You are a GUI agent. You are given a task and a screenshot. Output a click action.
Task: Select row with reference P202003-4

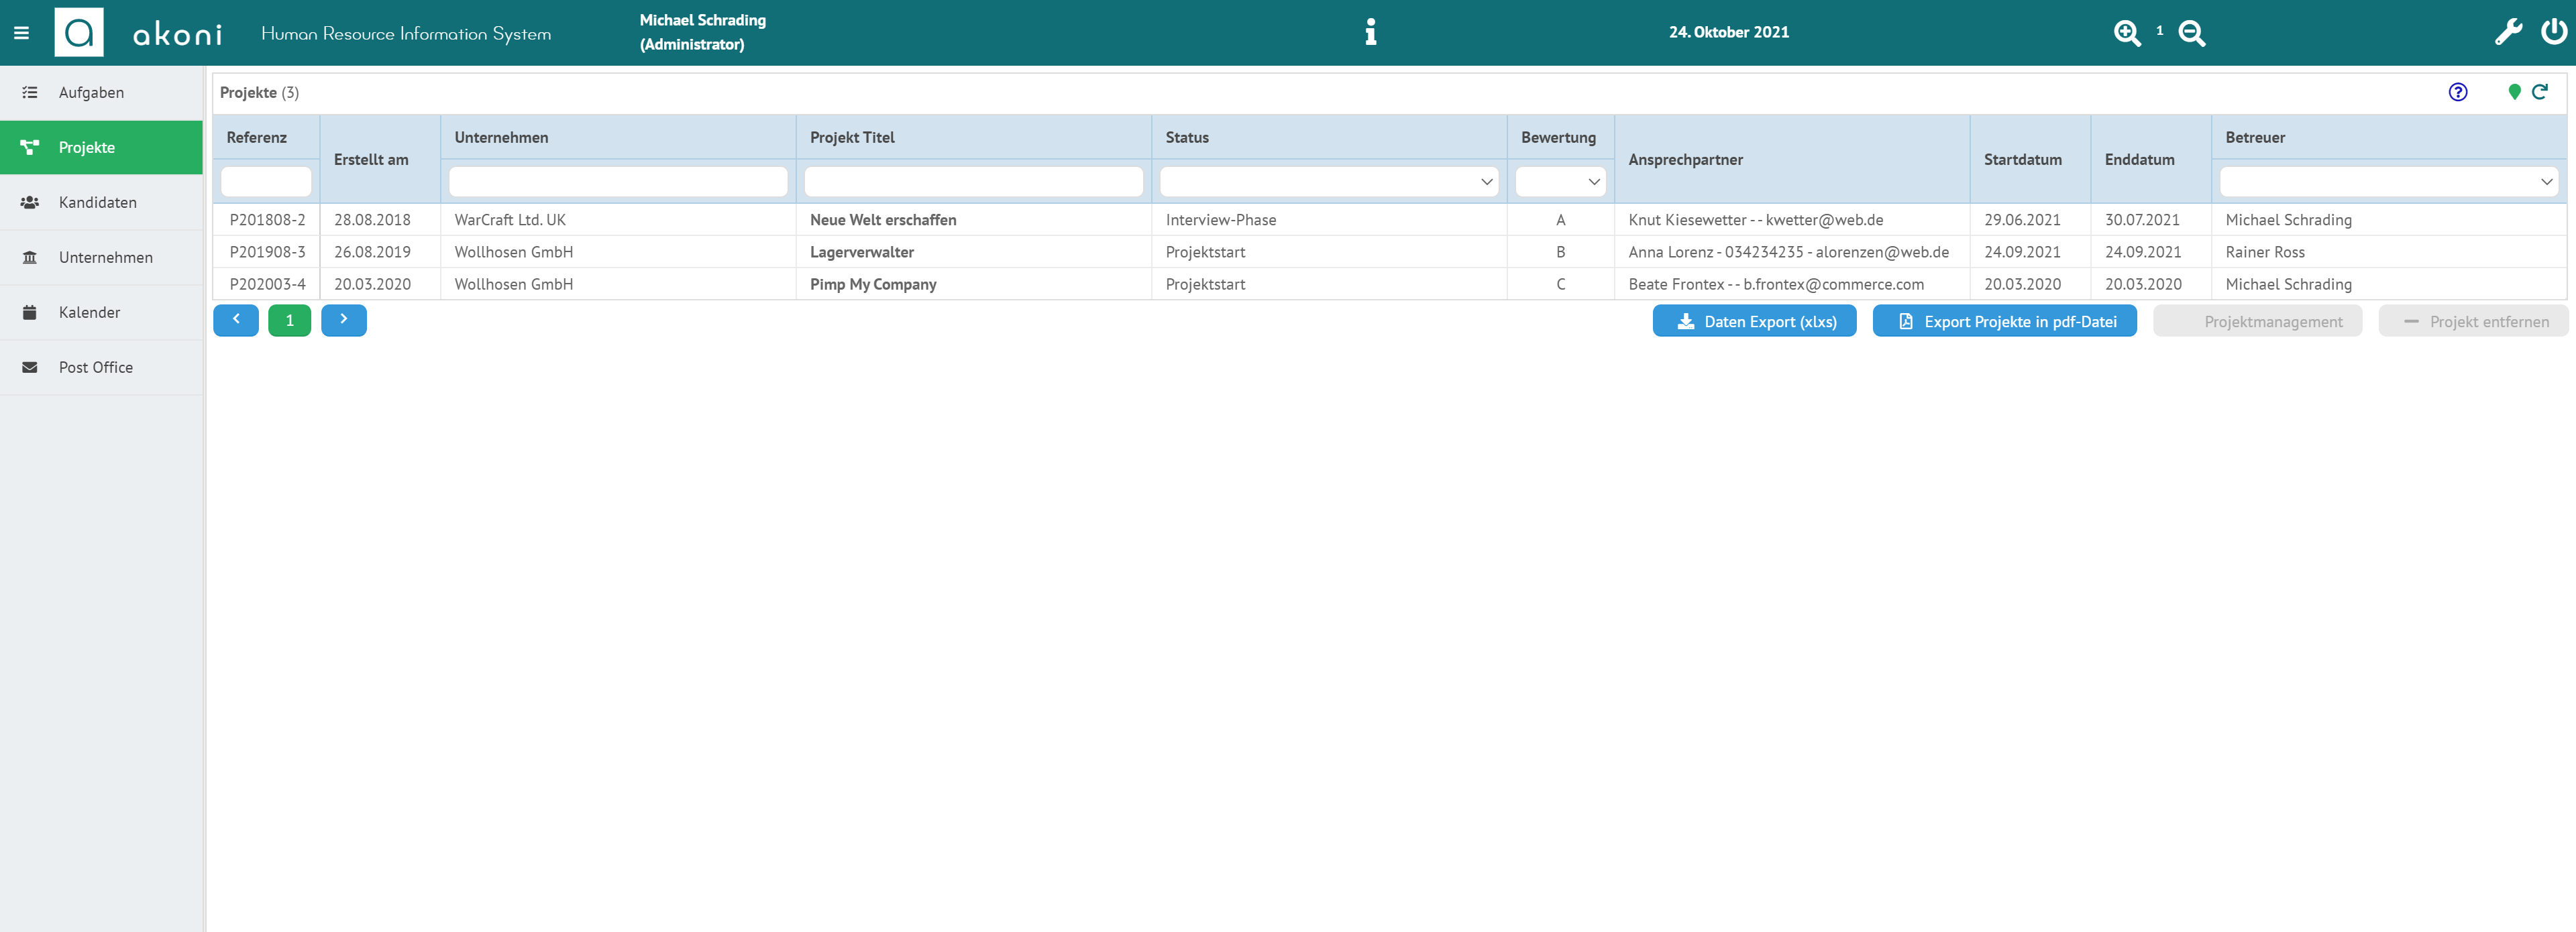[1389, 284]
